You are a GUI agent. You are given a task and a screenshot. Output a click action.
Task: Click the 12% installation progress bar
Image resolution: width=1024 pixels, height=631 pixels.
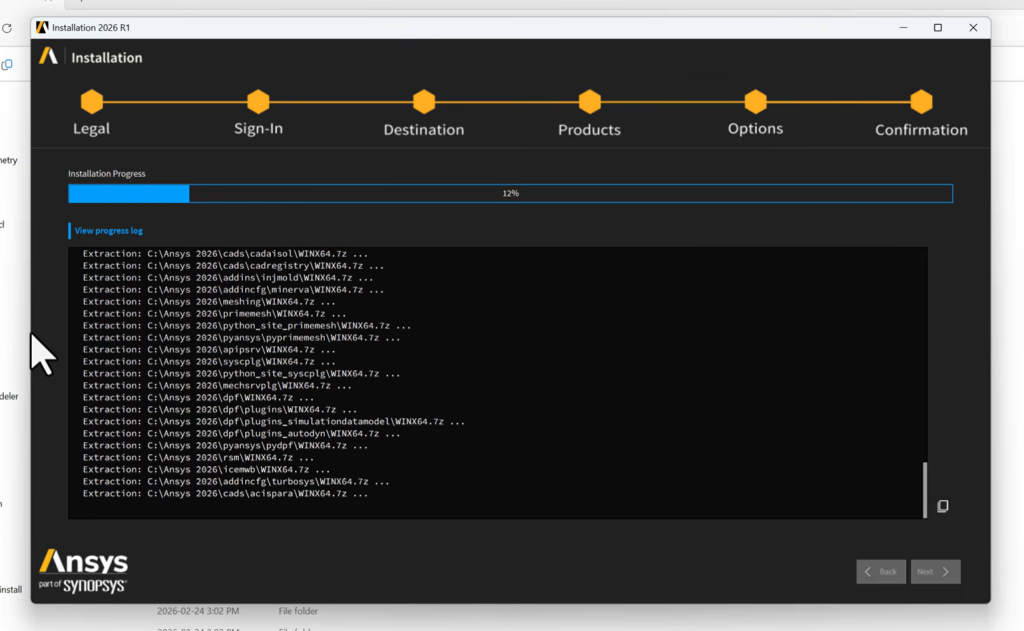pyautogui.click(x=510, y=193)
